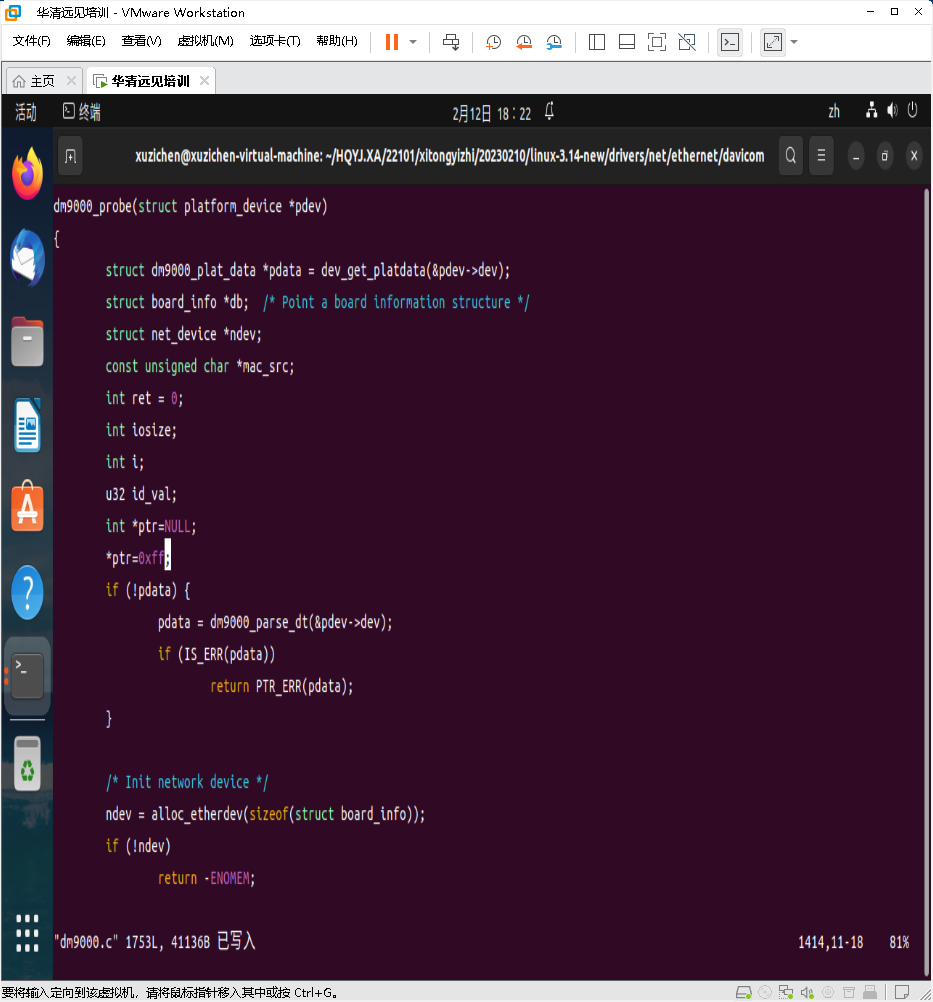Toggle the VMware library panel

click(x=596, y=42)
